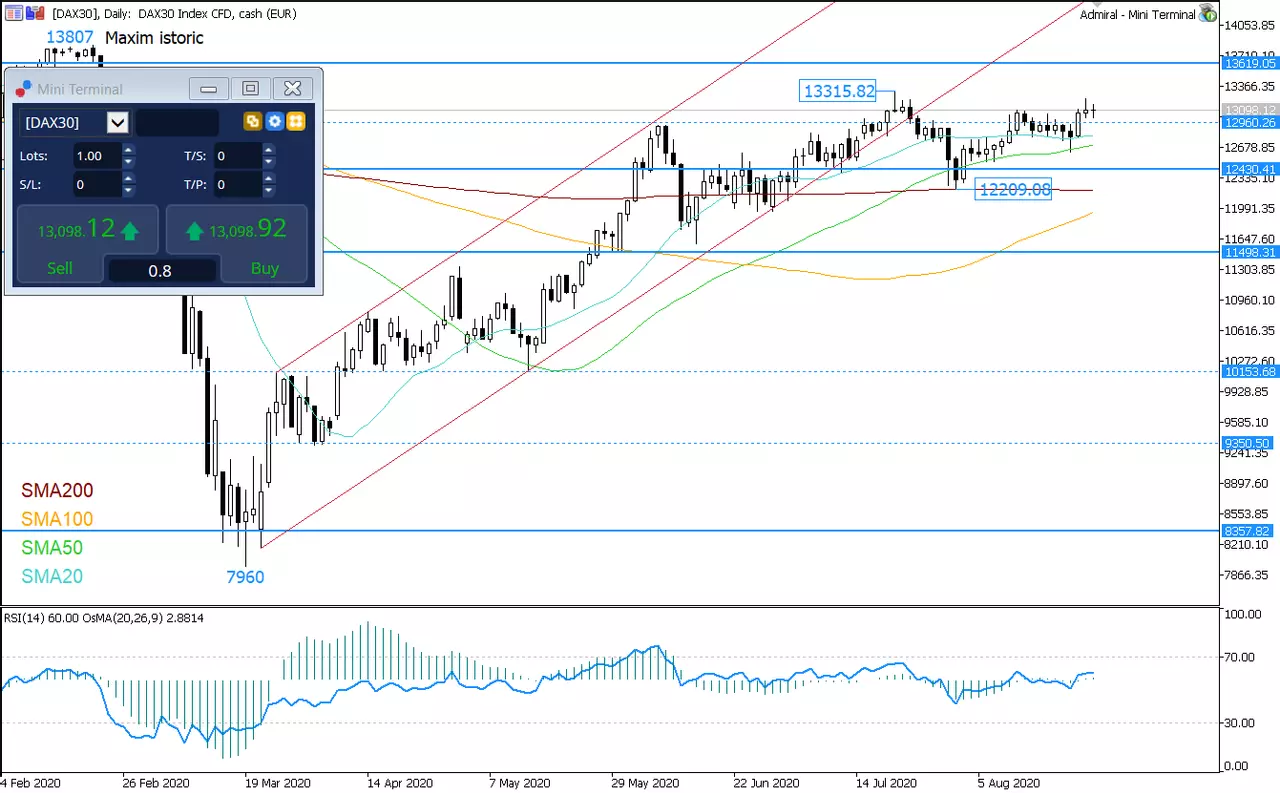Image resolution: width=1280 pixels, height=793 pixels.
Task: Decrease the Lots value with down arrow
Action: pyautogui.click(x=128, y=162)
